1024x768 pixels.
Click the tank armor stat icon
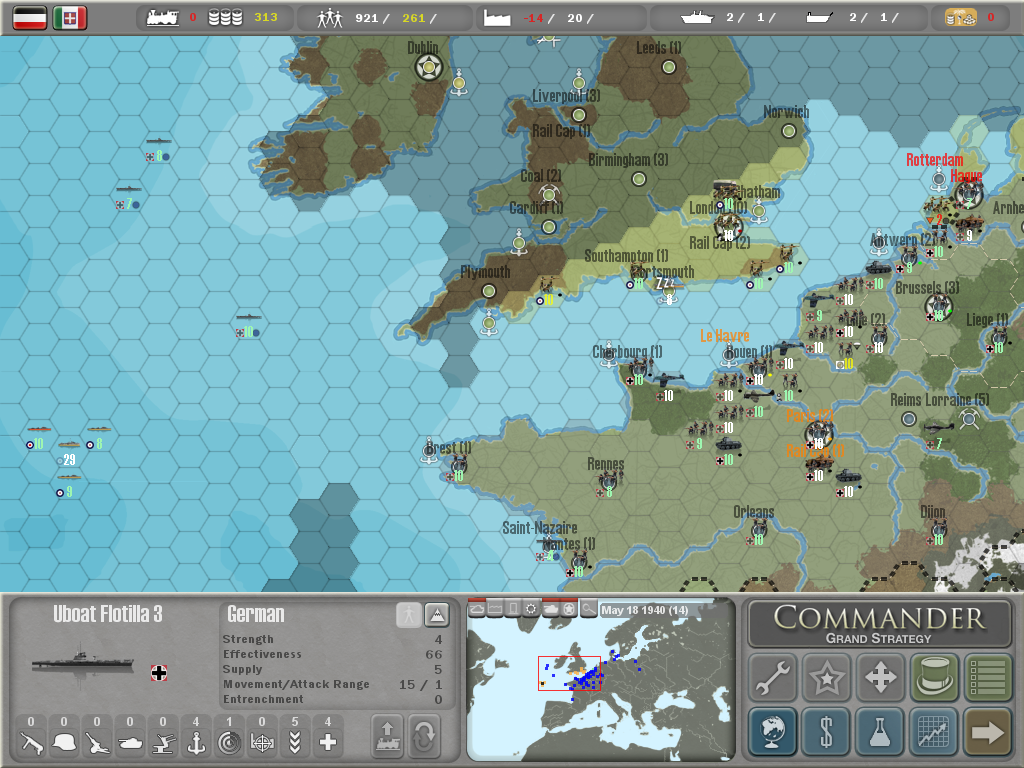coord(130,743)
